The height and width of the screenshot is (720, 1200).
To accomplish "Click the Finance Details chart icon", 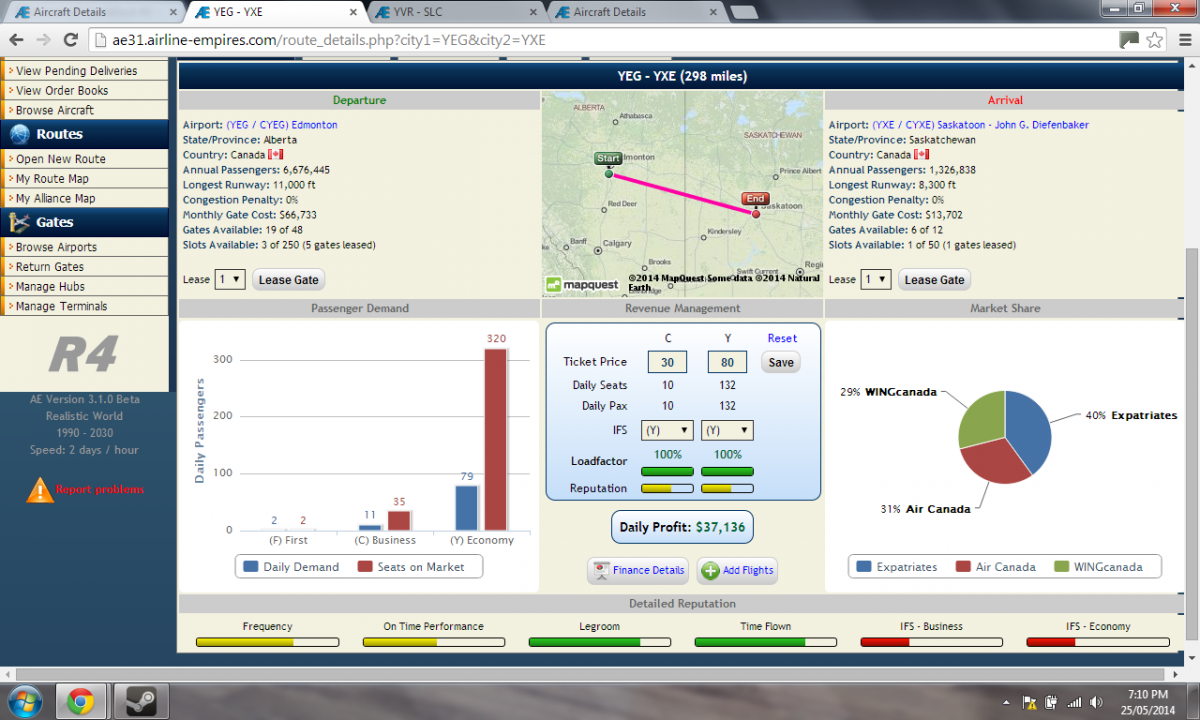I will (600, 570).
